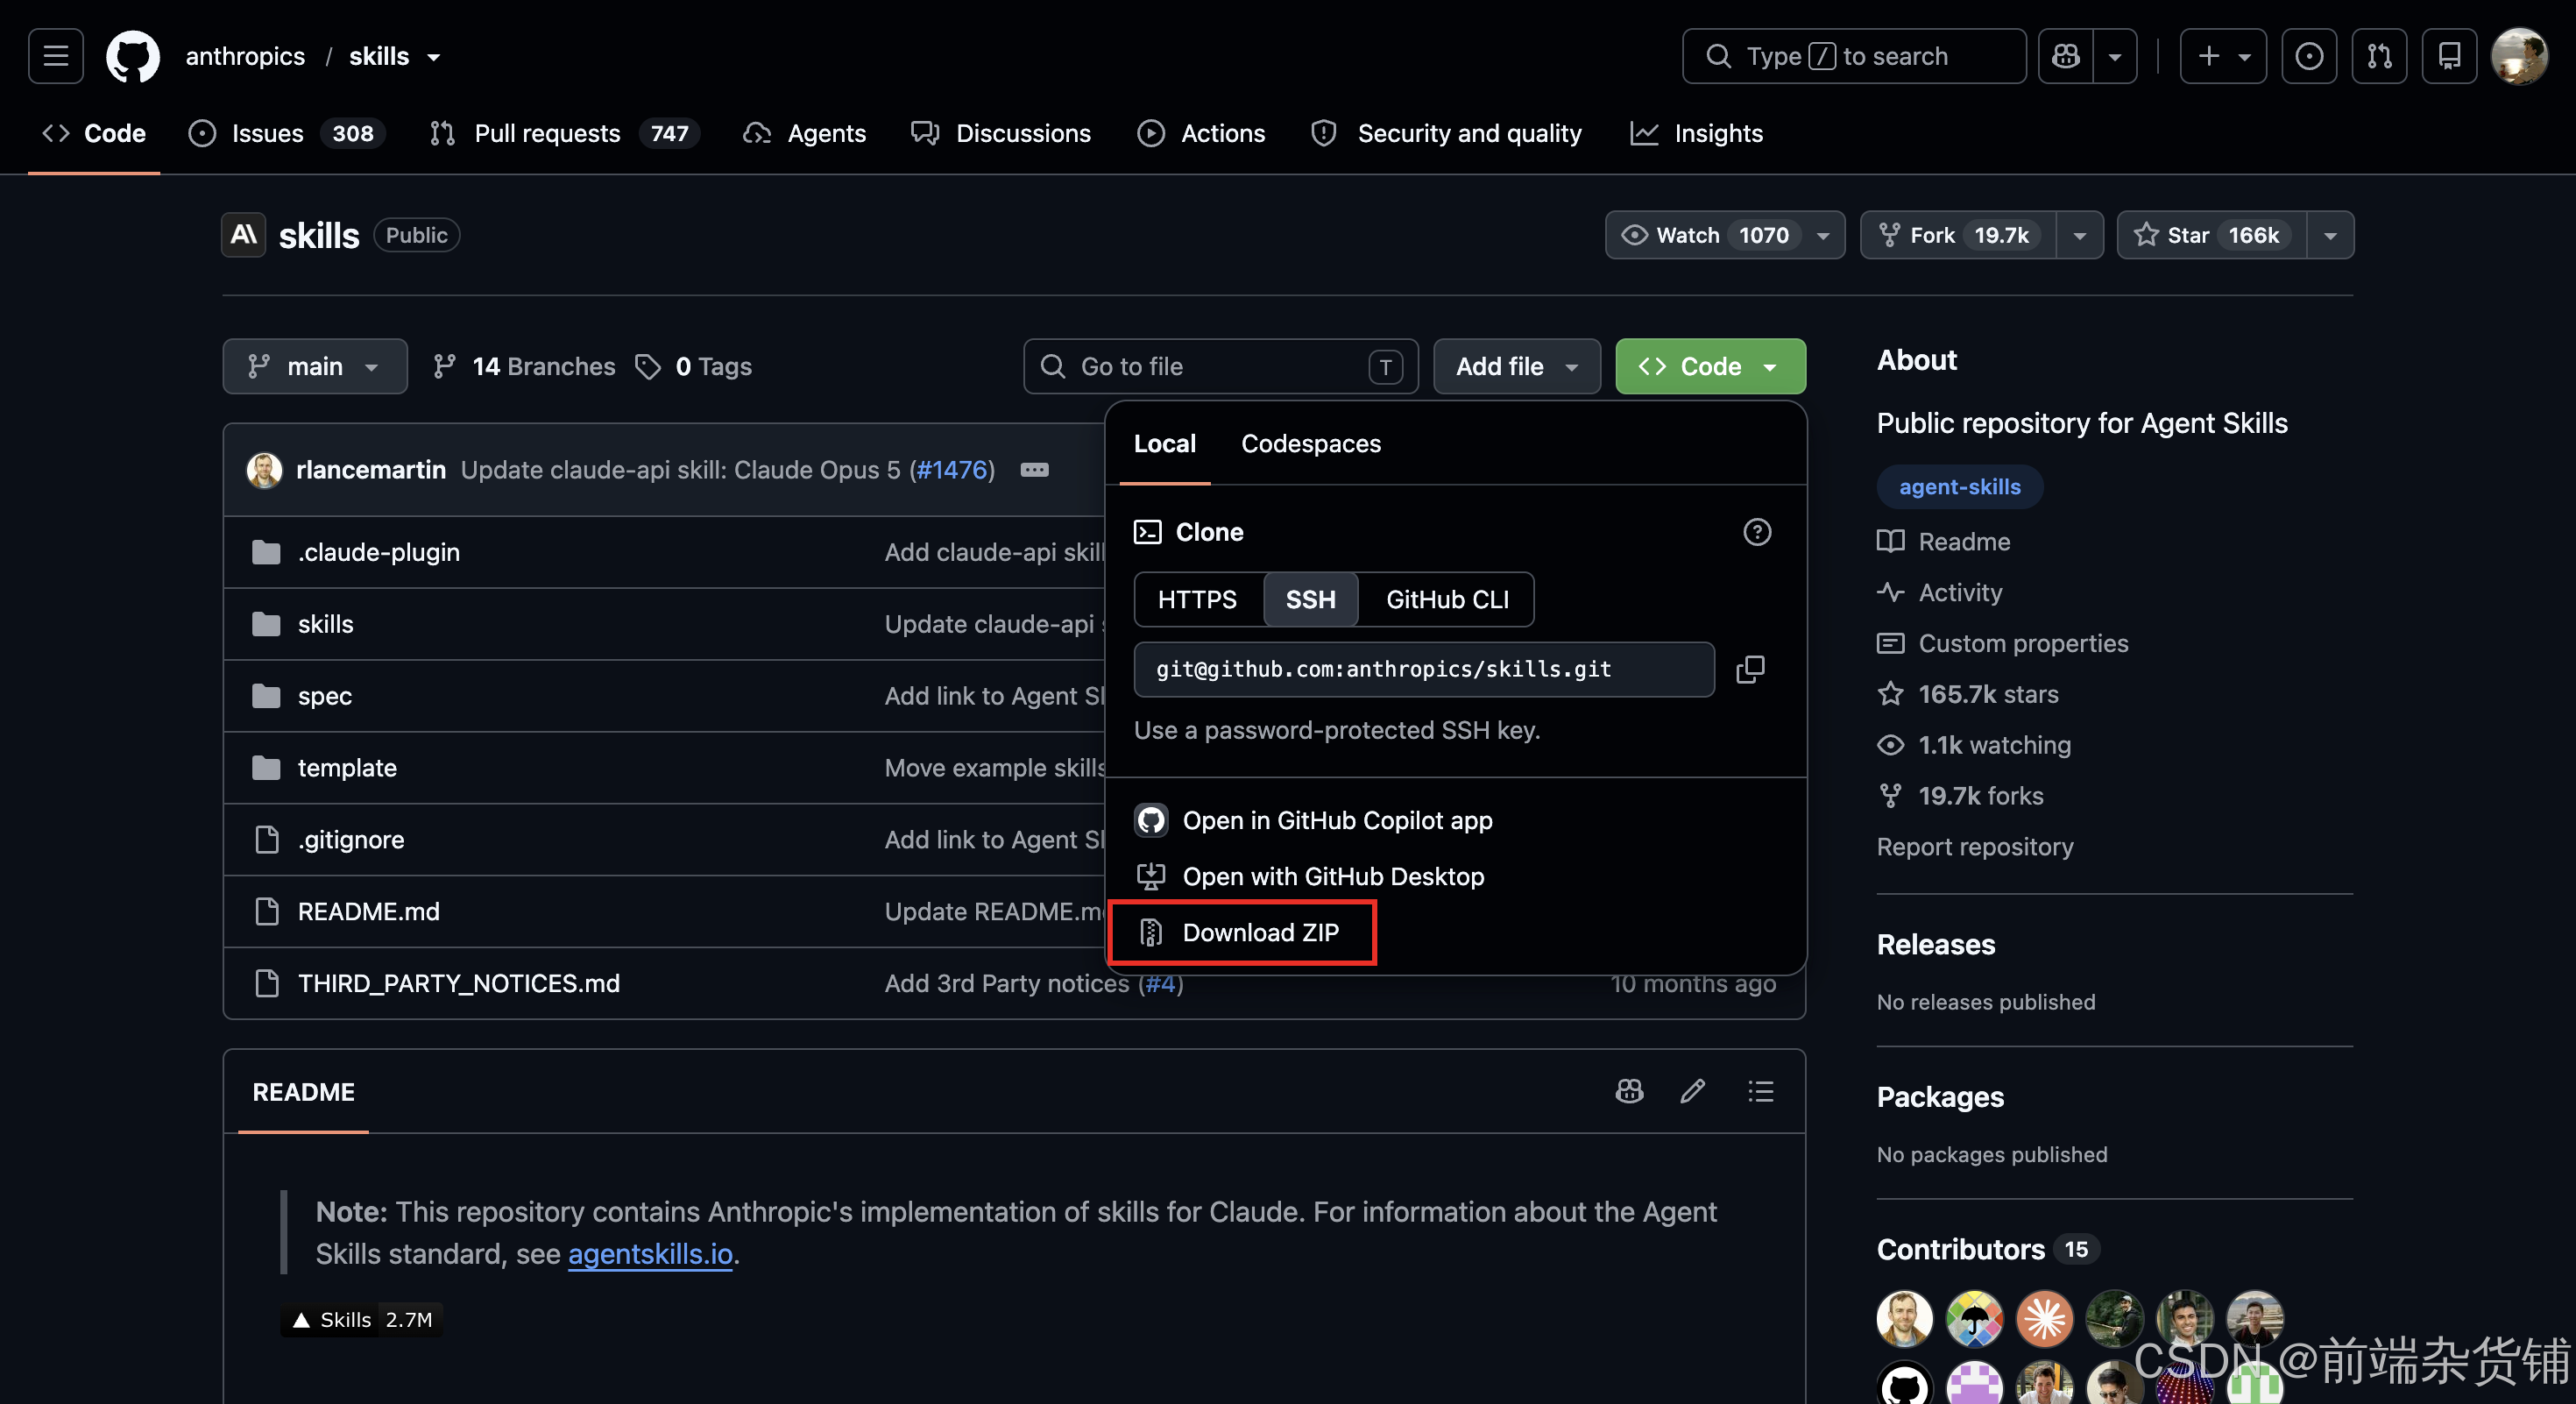Click the spec folder icon
The width and height of the screenshot is (2576, 1404).
[266, 696]
